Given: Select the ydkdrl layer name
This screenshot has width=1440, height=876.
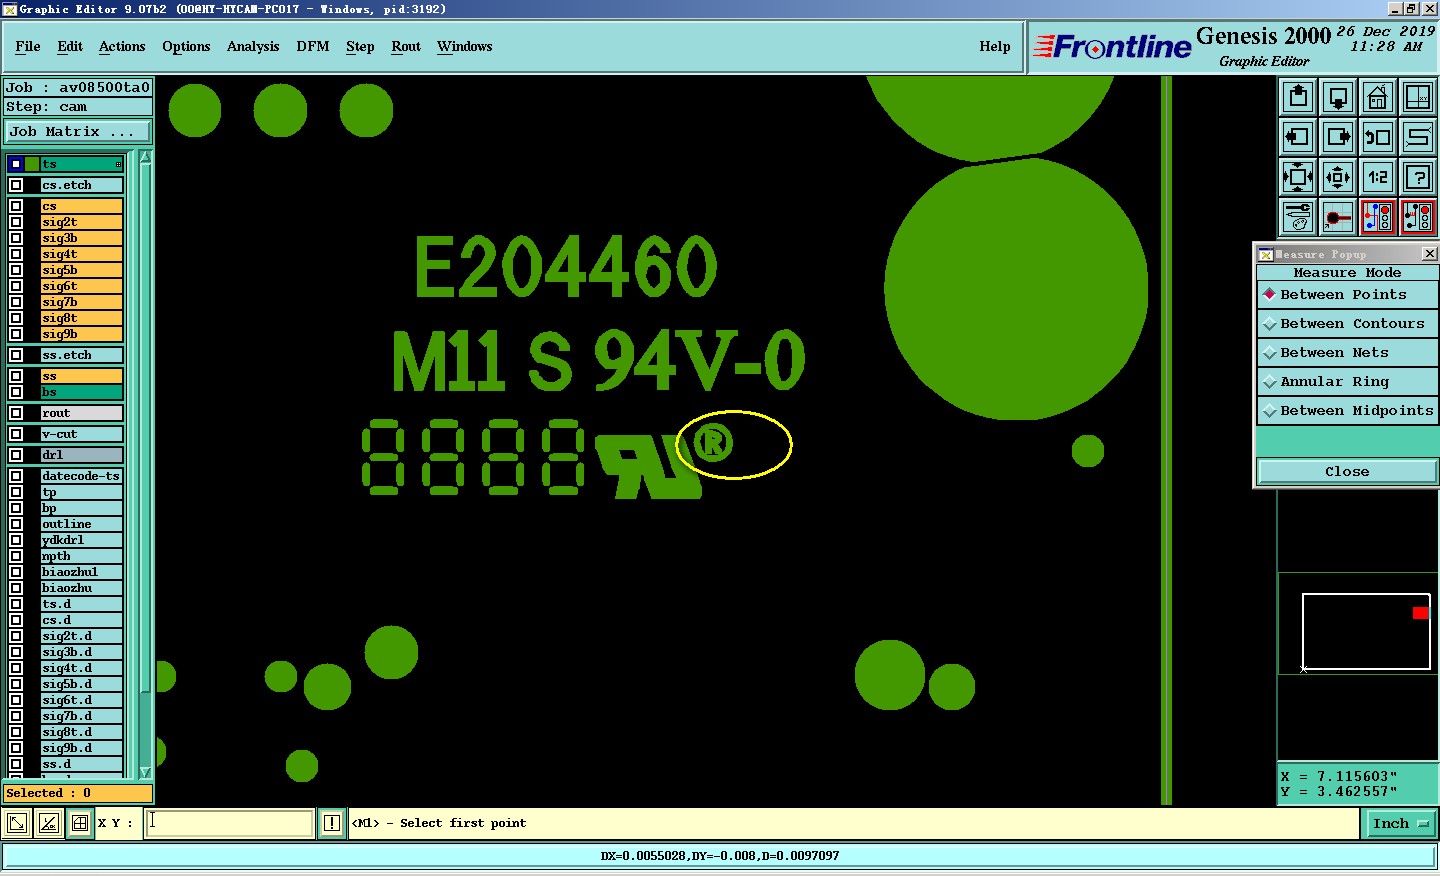Looking at the screenshot, I should pos(82,540).
